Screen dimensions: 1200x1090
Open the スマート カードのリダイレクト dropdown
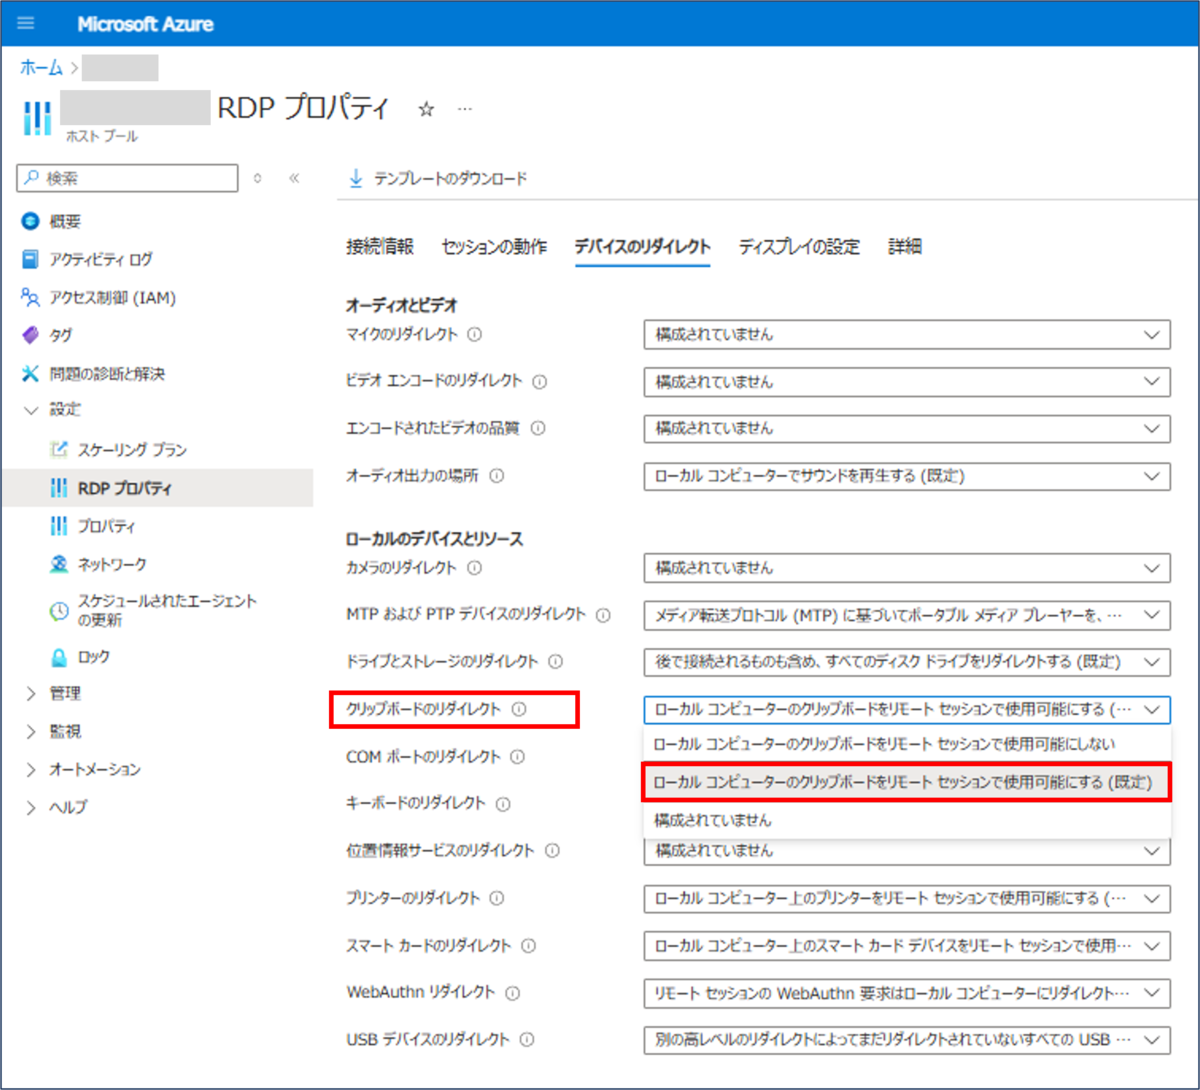point(907,945)
